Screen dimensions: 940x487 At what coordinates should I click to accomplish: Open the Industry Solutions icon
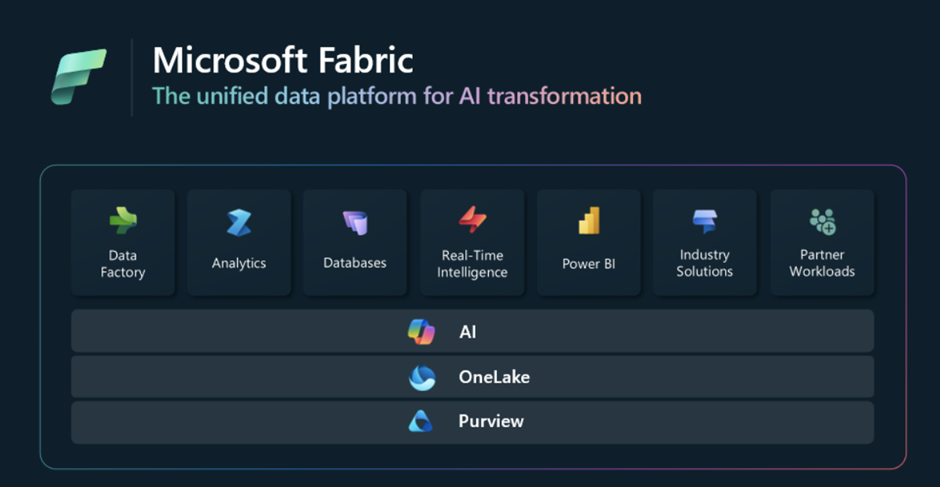(704, 220)
